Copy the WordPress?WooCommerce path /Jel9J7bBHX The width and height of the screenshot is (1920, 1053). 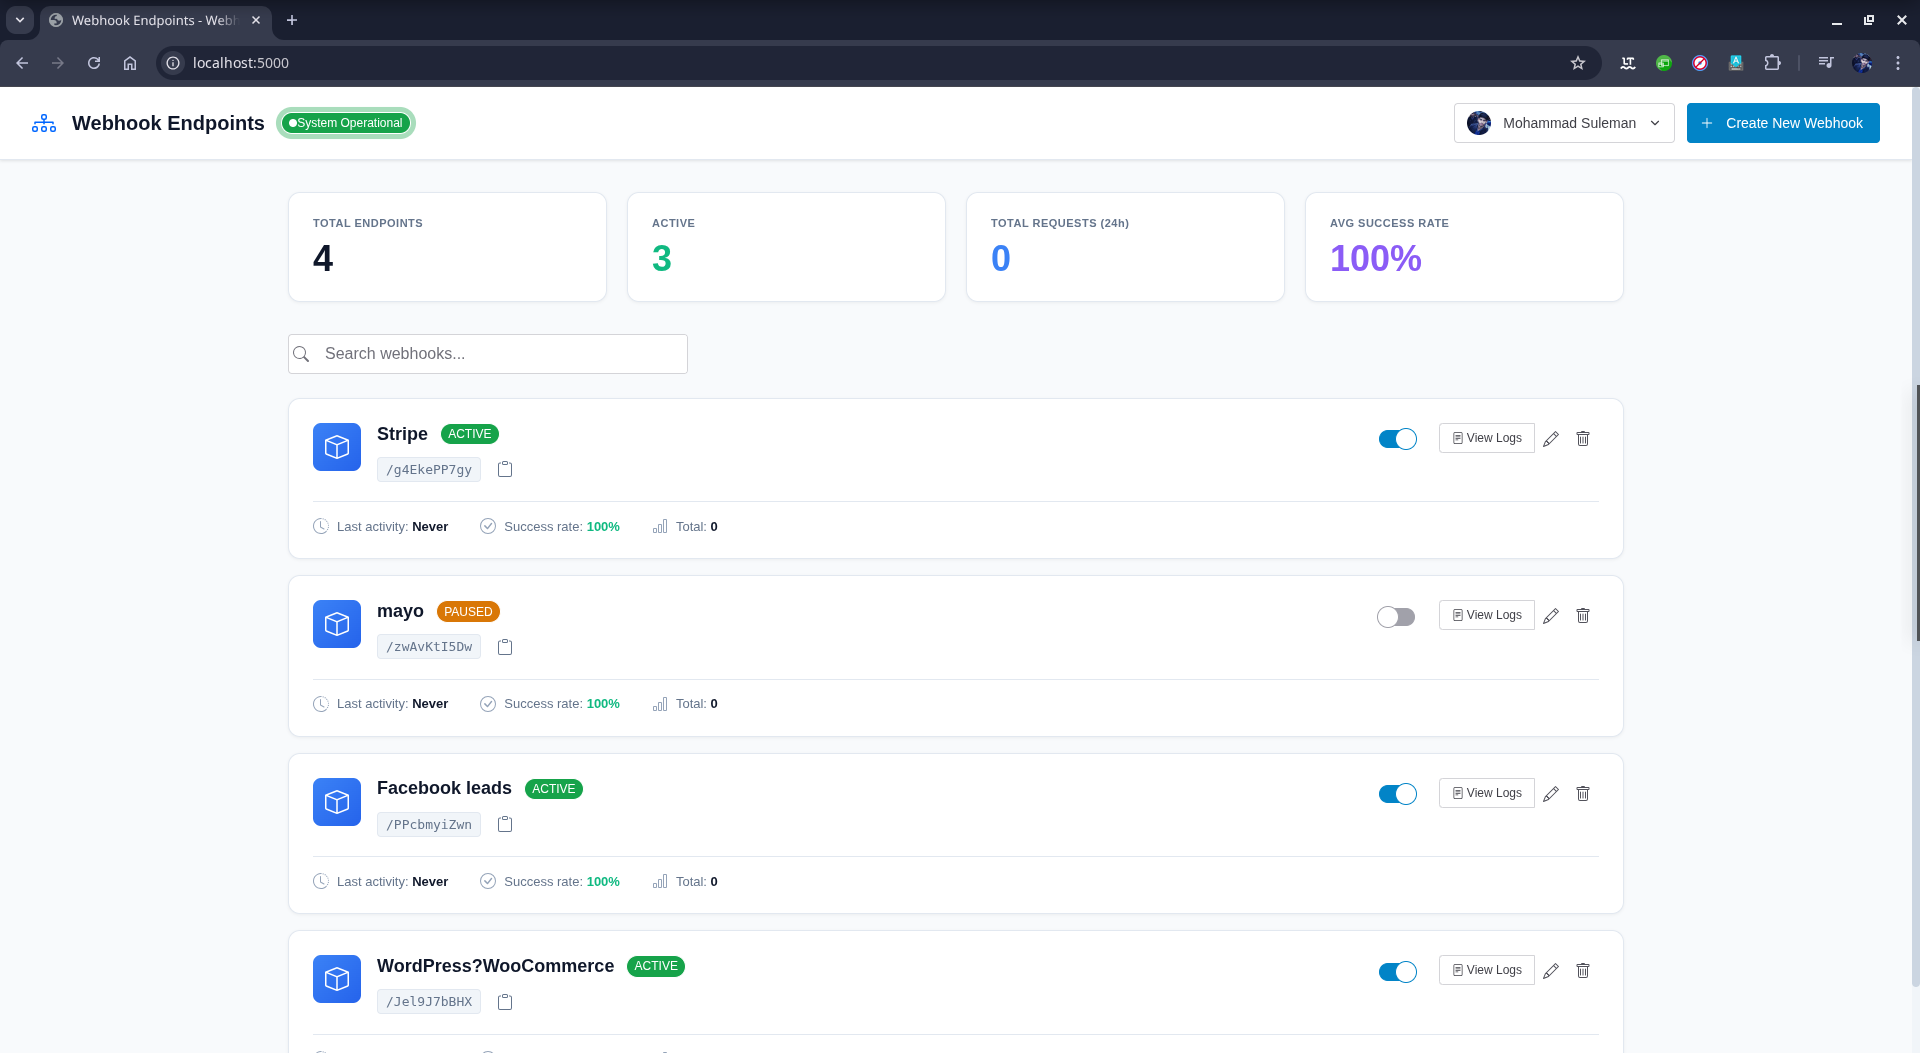tap(505, 1002)
